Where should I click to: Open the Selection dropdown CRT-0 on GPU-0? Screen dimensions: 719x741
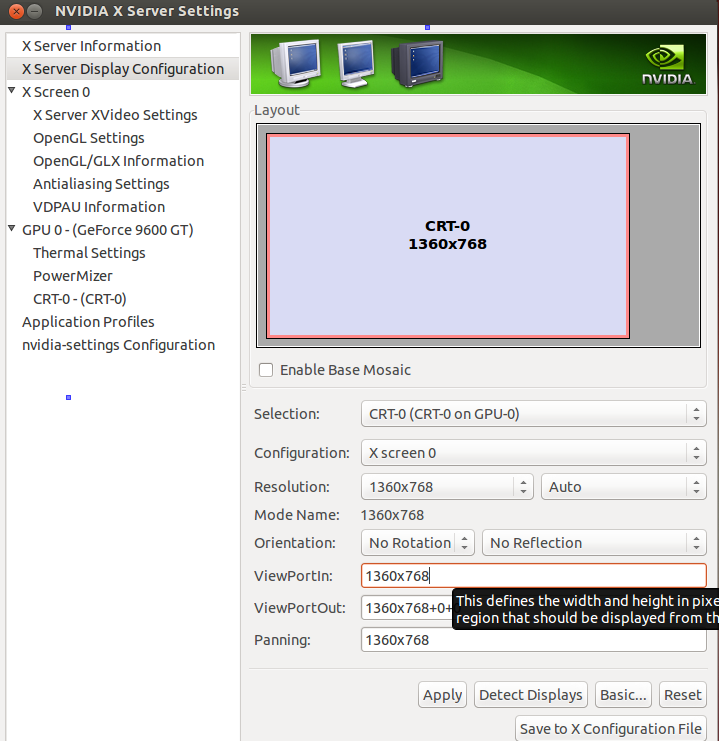click(534, 414)
